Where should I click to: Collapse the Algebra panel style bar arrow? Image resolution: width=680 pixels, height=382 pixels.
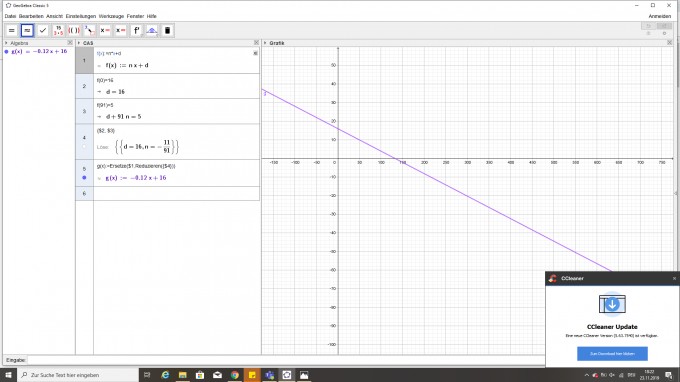(x=6, y=43)
